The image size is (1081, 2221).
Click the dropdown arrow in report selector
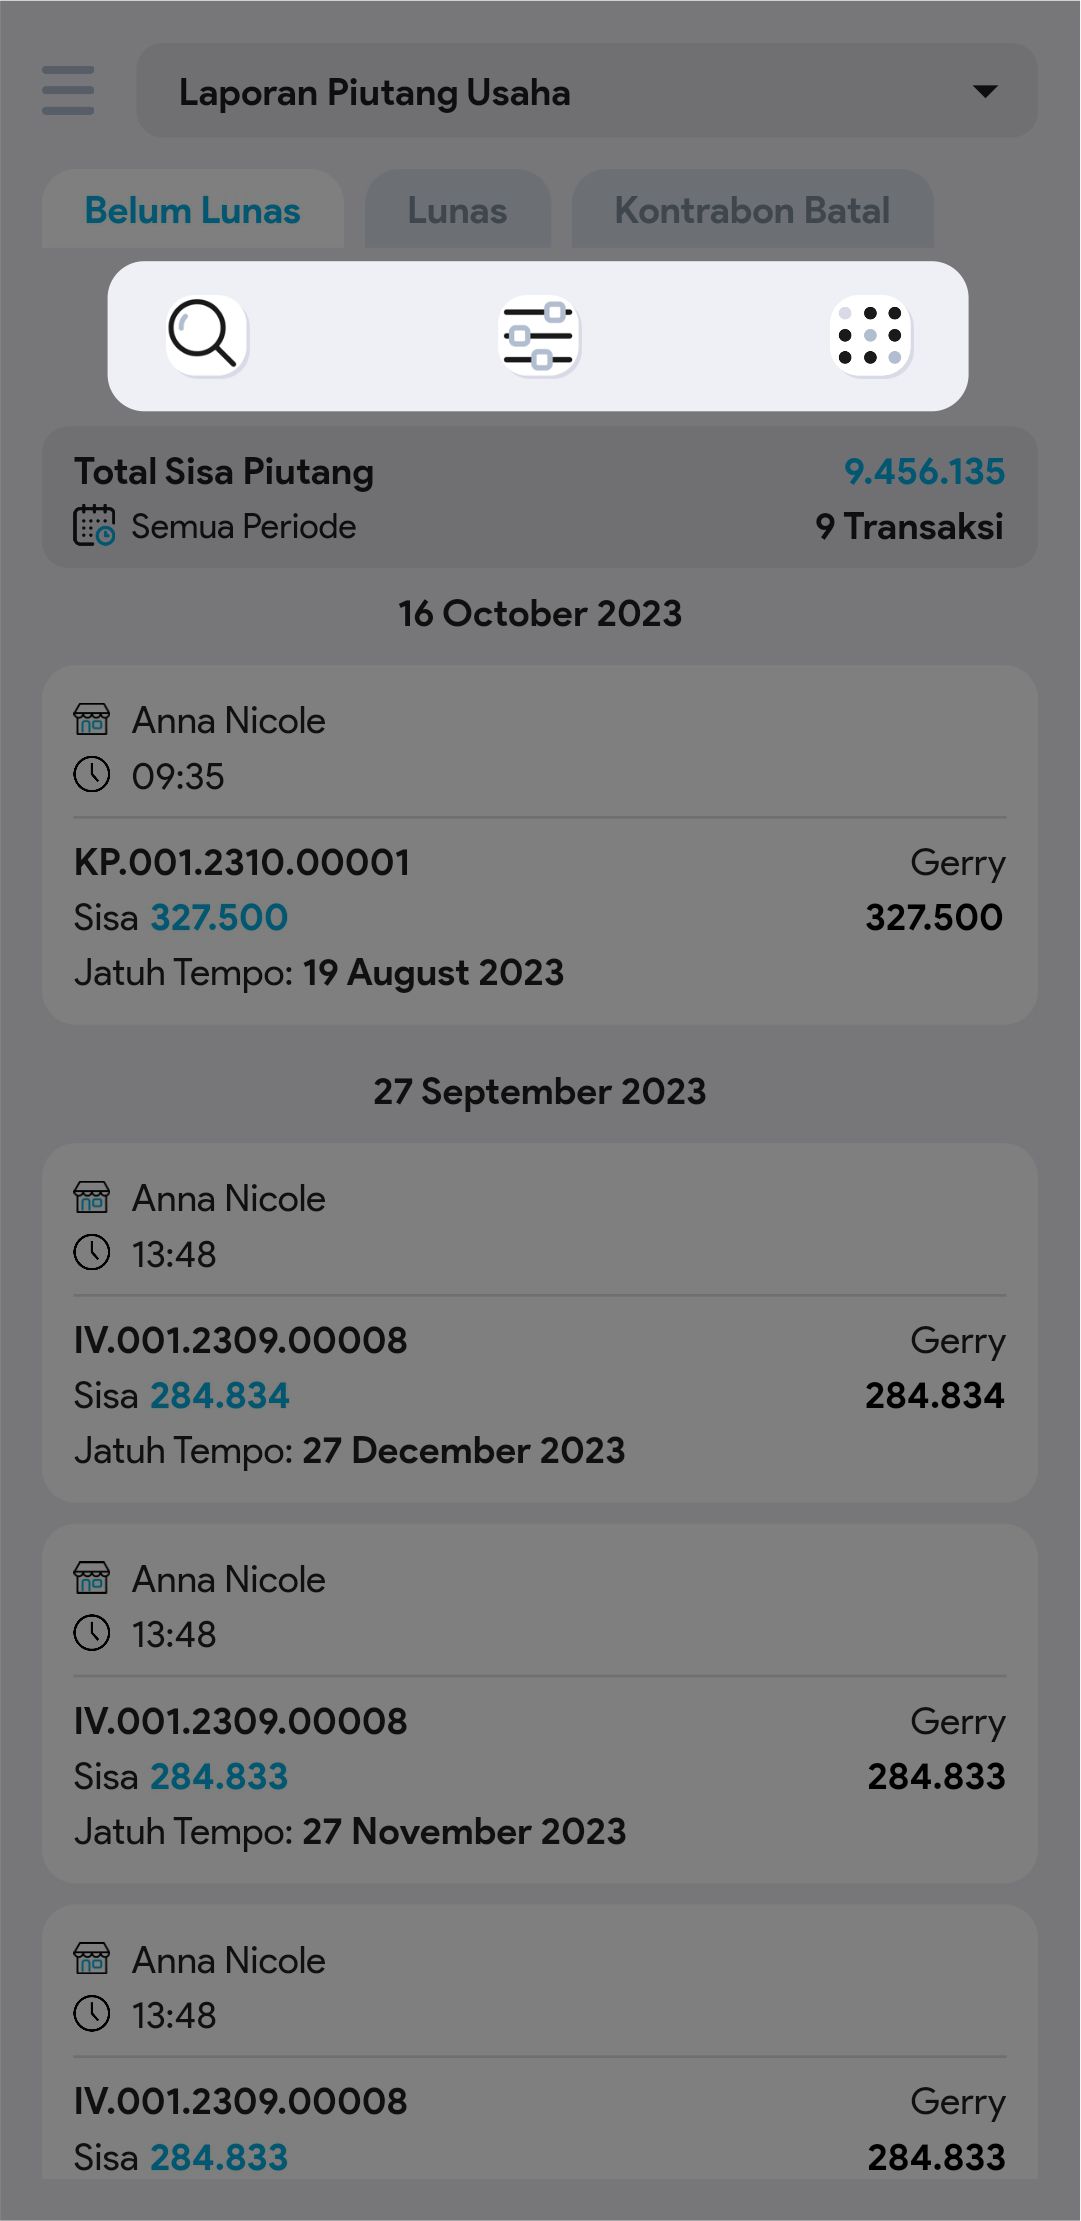[985, 91]
